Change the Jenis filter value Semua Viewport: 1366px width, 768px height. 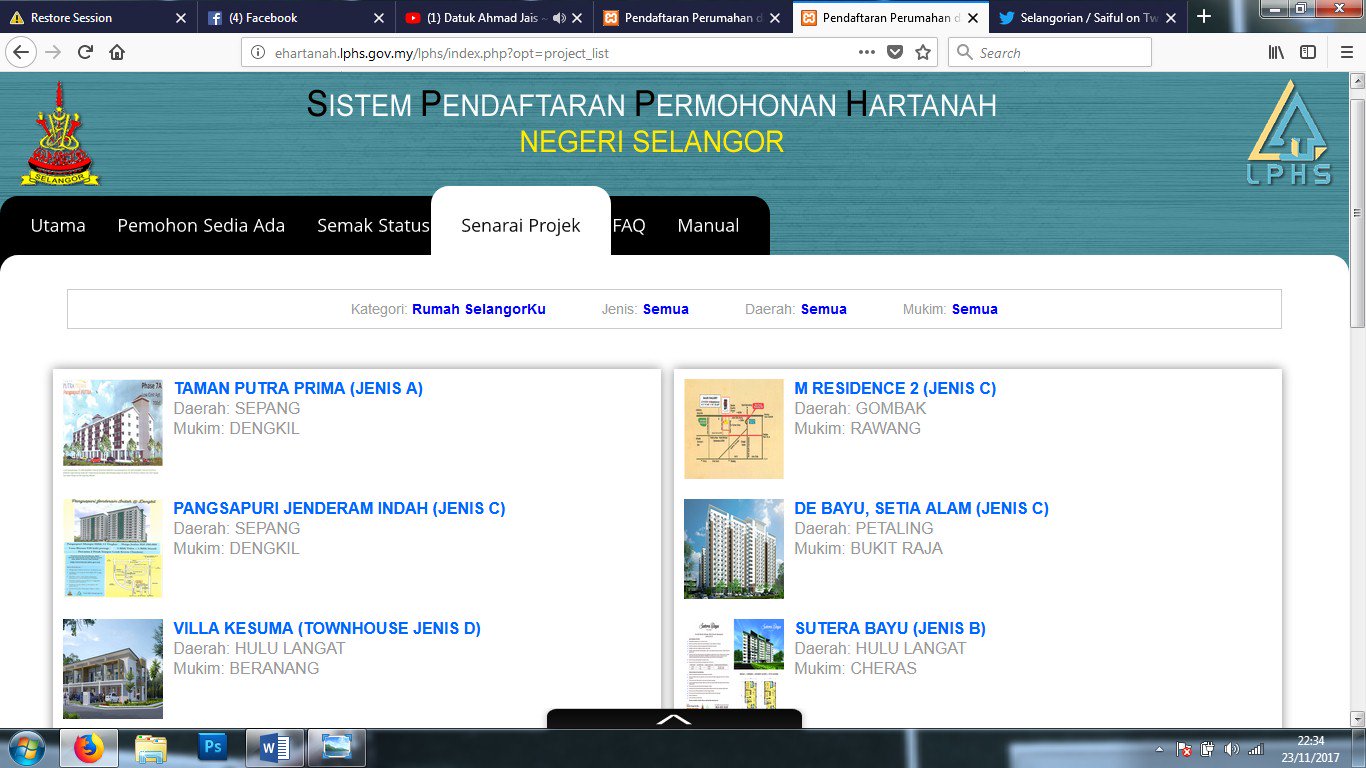pyautogui.click(x=666, y=309)
